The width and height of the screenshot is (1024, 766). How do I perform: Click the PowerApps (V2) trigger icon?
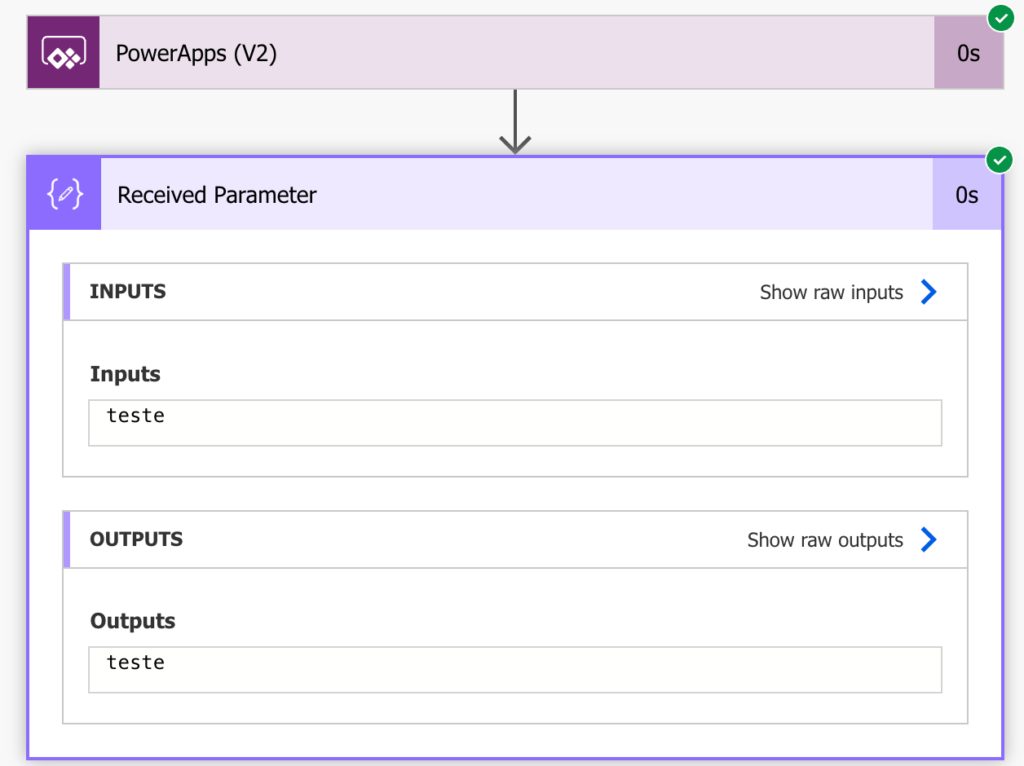[x=63, y=51]
